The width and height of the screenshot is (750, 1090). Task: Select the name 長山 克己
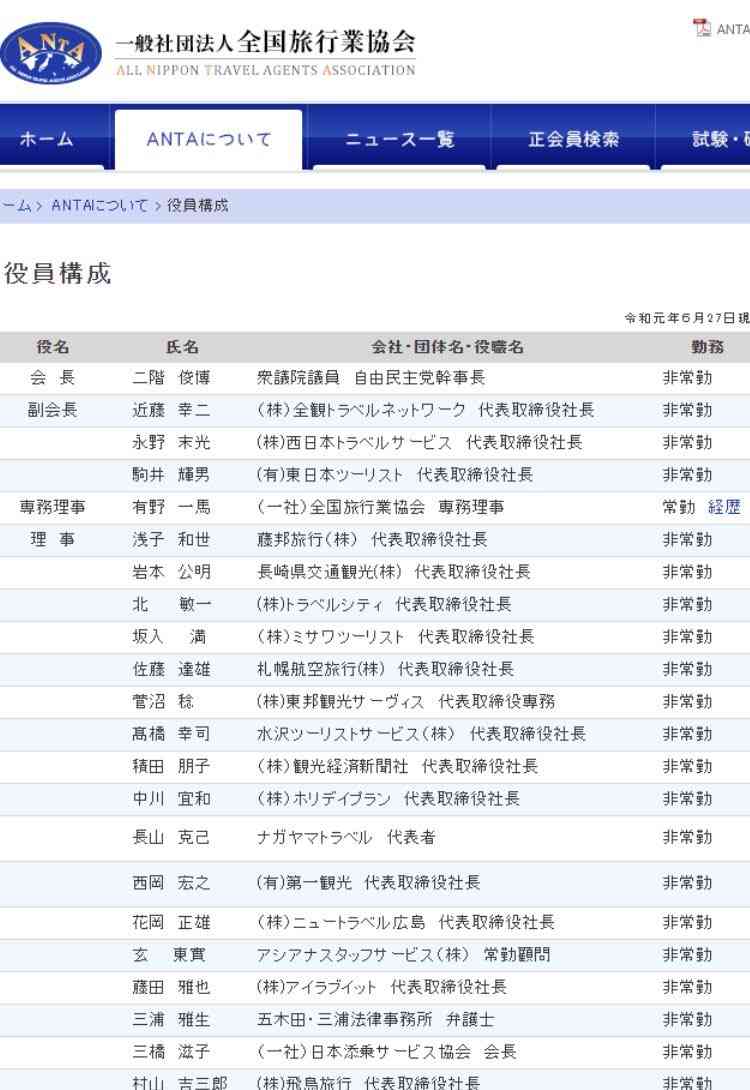(171, 838)
